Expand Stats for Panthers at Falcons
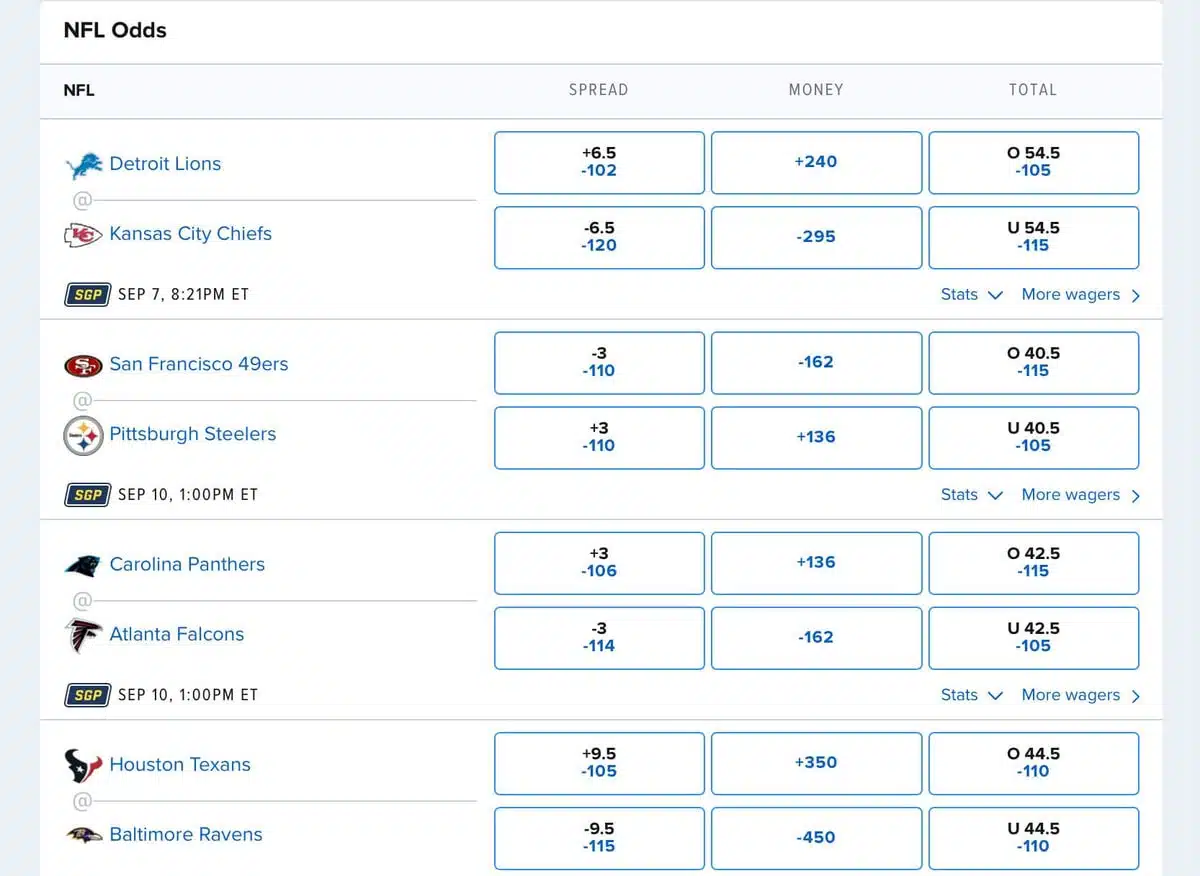Image resolution: width=1200 pixels, height=876 pixels. click(x=971, y=695)
